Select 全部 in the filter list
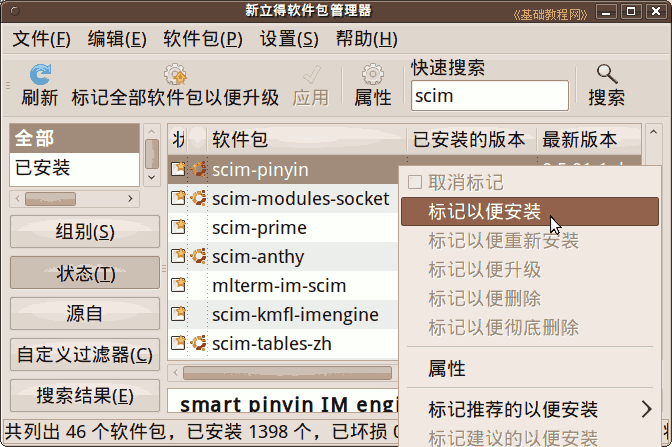Image resolution: width=672 pixels, height=447 pixels. click(75, 138)
